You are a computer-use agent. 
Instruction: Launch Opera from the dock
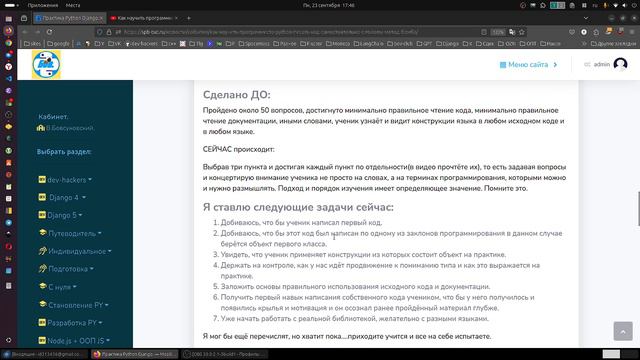pyautogui.click(x=9, y=247)
